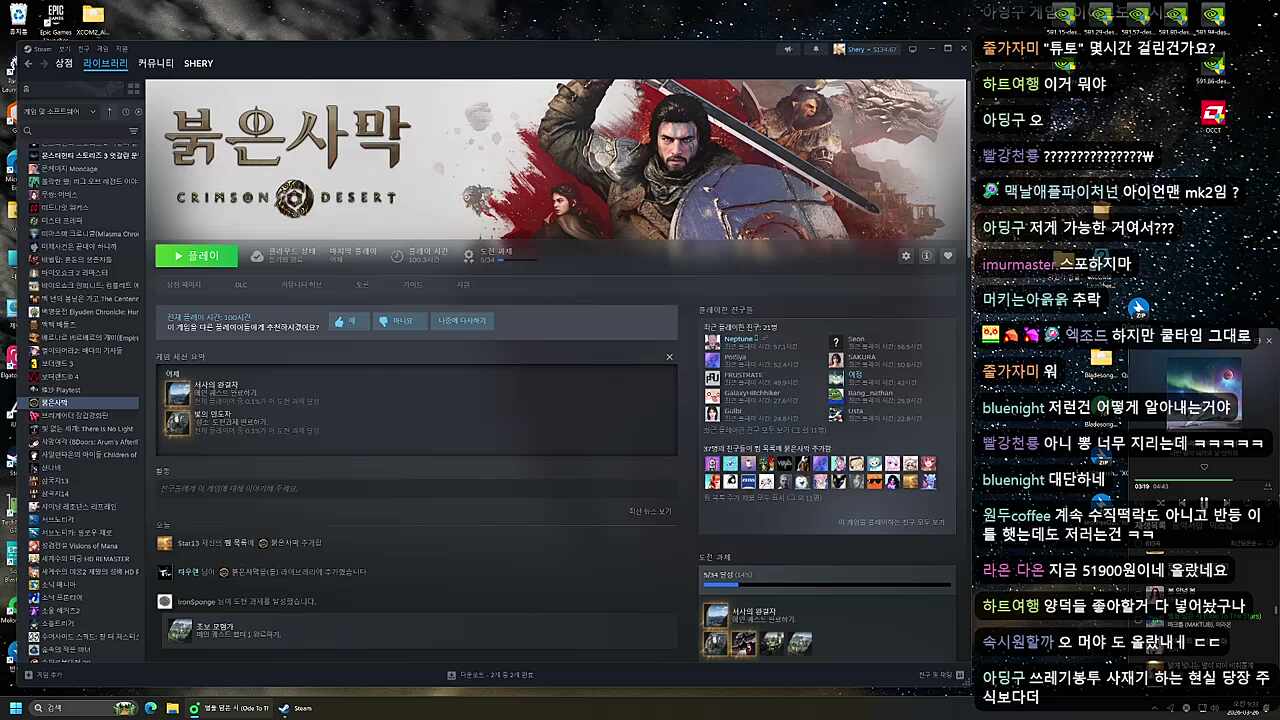Image resolution: width=1280 pixels, height=720 pixels.
Task: Click the library search field
Action: [76, 131]
